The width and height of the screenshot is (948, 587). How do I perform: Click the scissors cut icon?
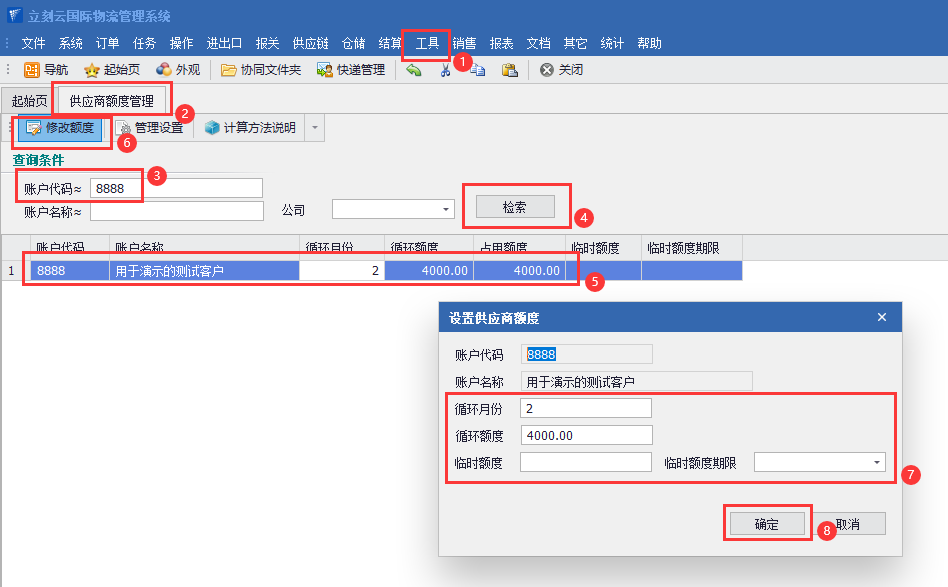(x=446, y=70)
